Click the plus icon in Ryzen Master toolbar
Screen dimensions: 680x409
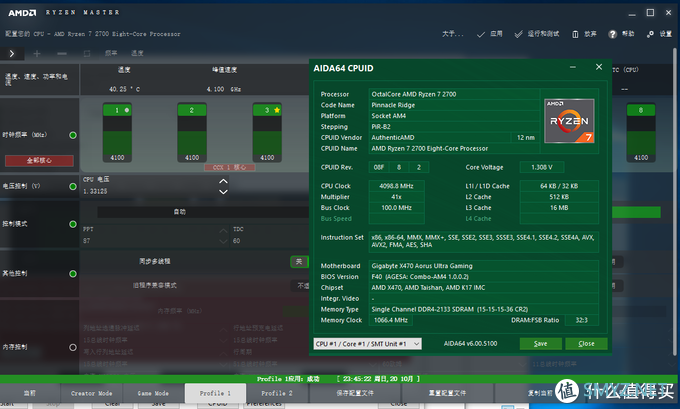(x=37, y=53)
